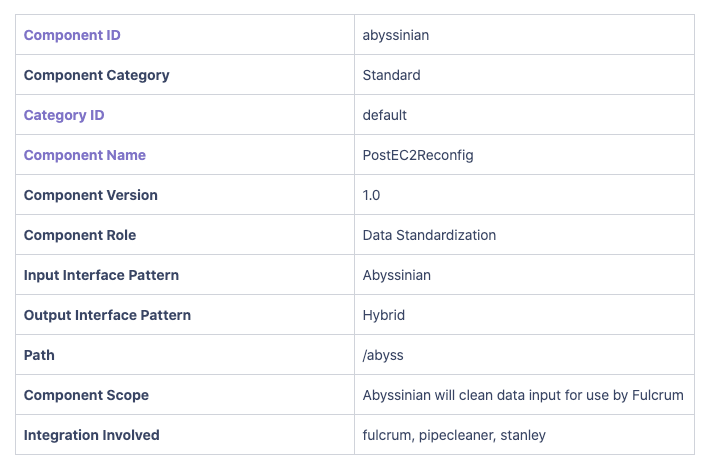This screenshot has height=467, width=708.
Task: Select the 'Hybrid' output pattern value
Action: tap(384, 315)
